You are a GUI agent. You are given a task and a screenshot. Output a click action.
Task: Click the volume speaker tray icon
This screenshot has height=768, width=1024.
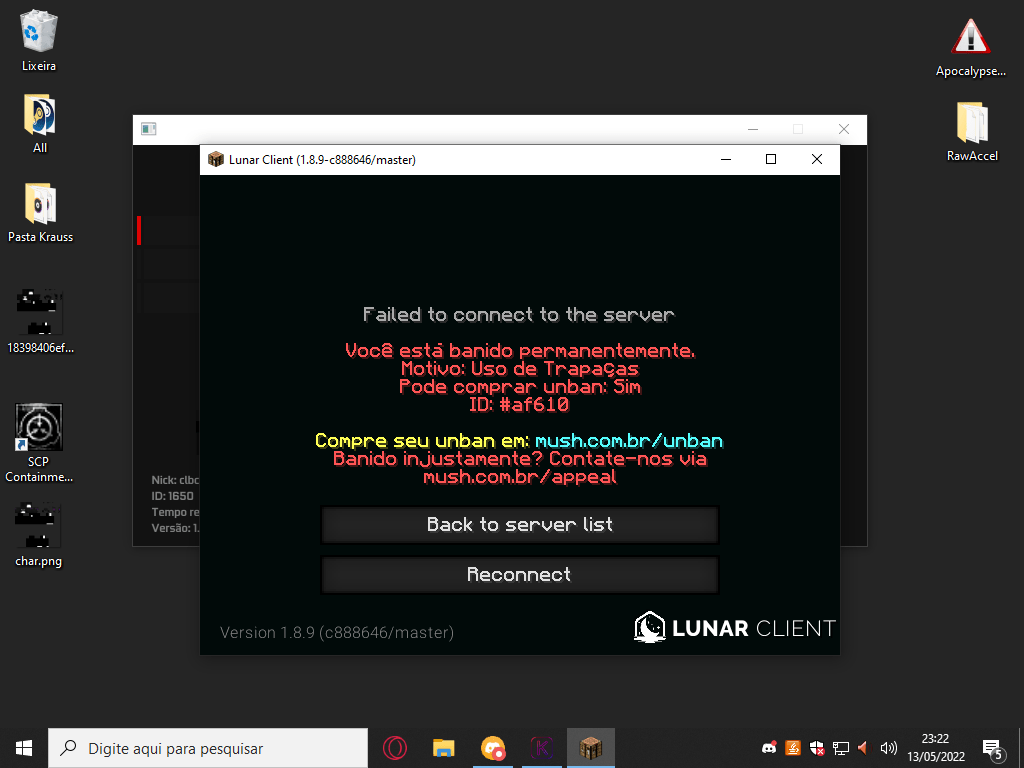pyautogui.click(x=888, y=748)
